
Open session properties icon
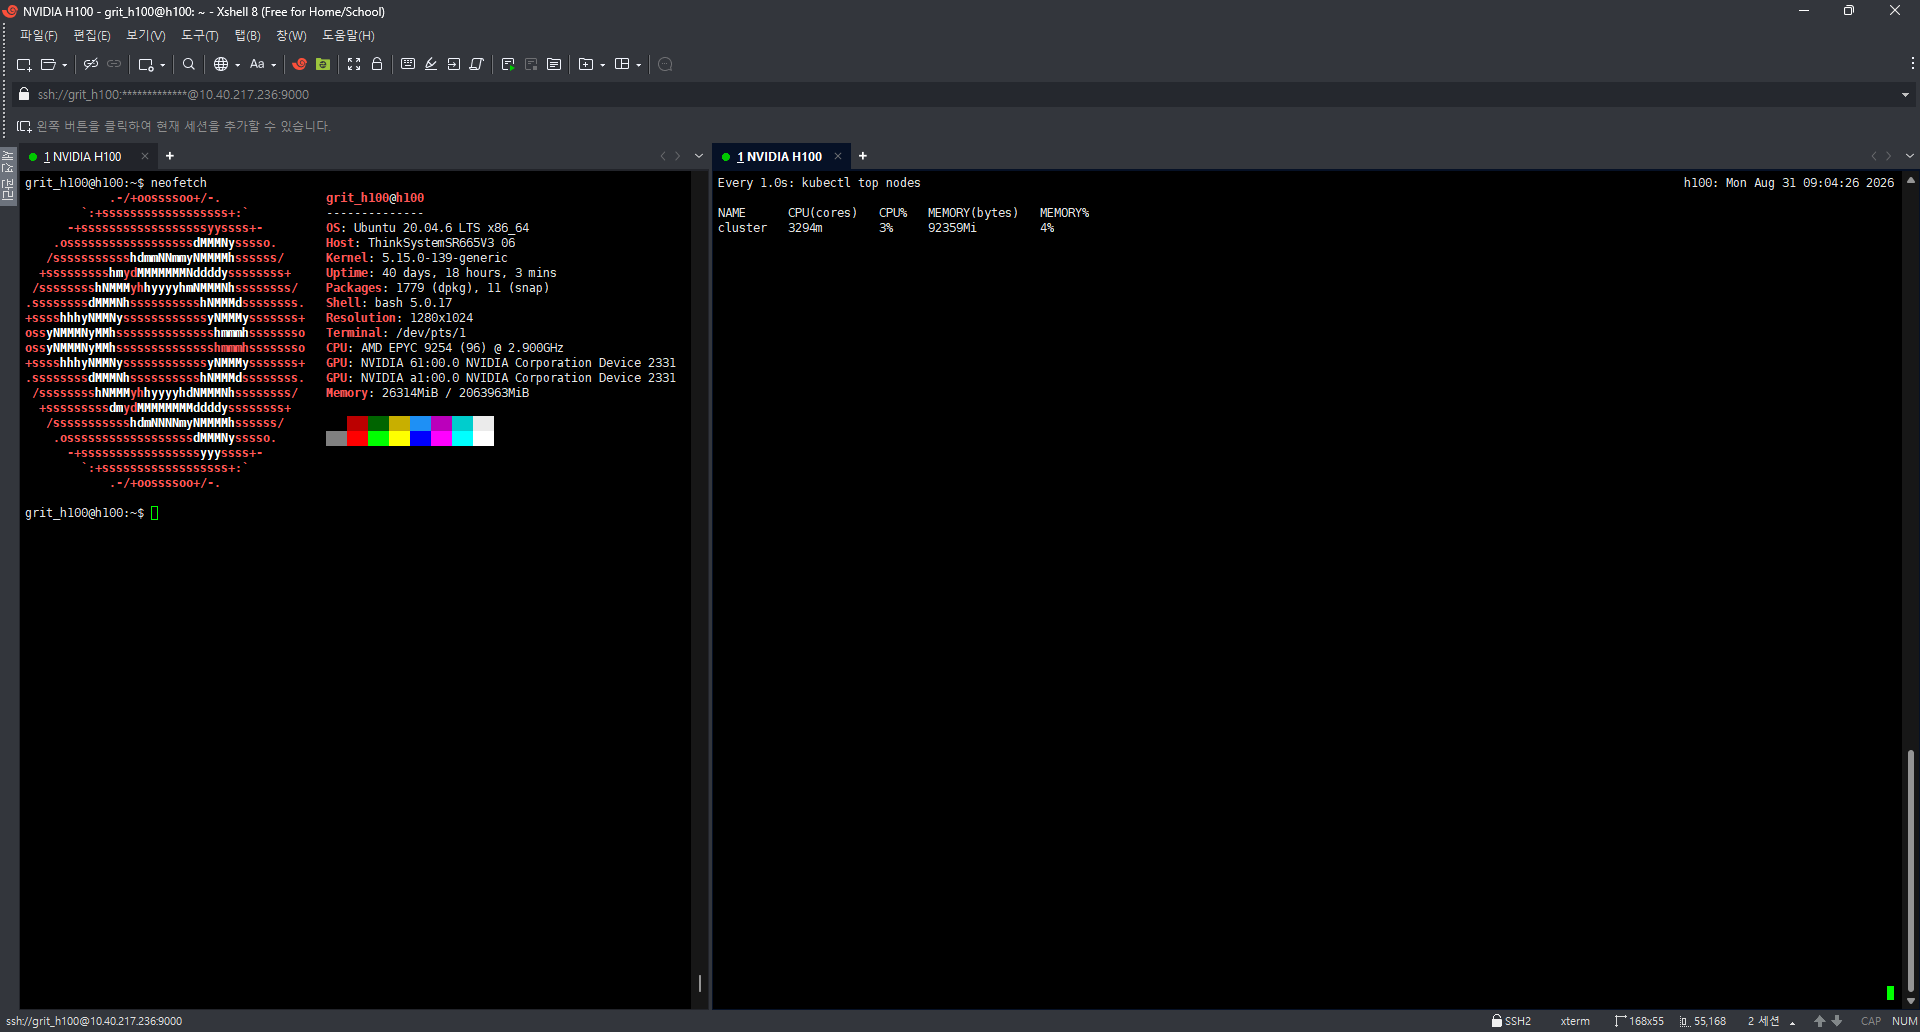(146, 64)
